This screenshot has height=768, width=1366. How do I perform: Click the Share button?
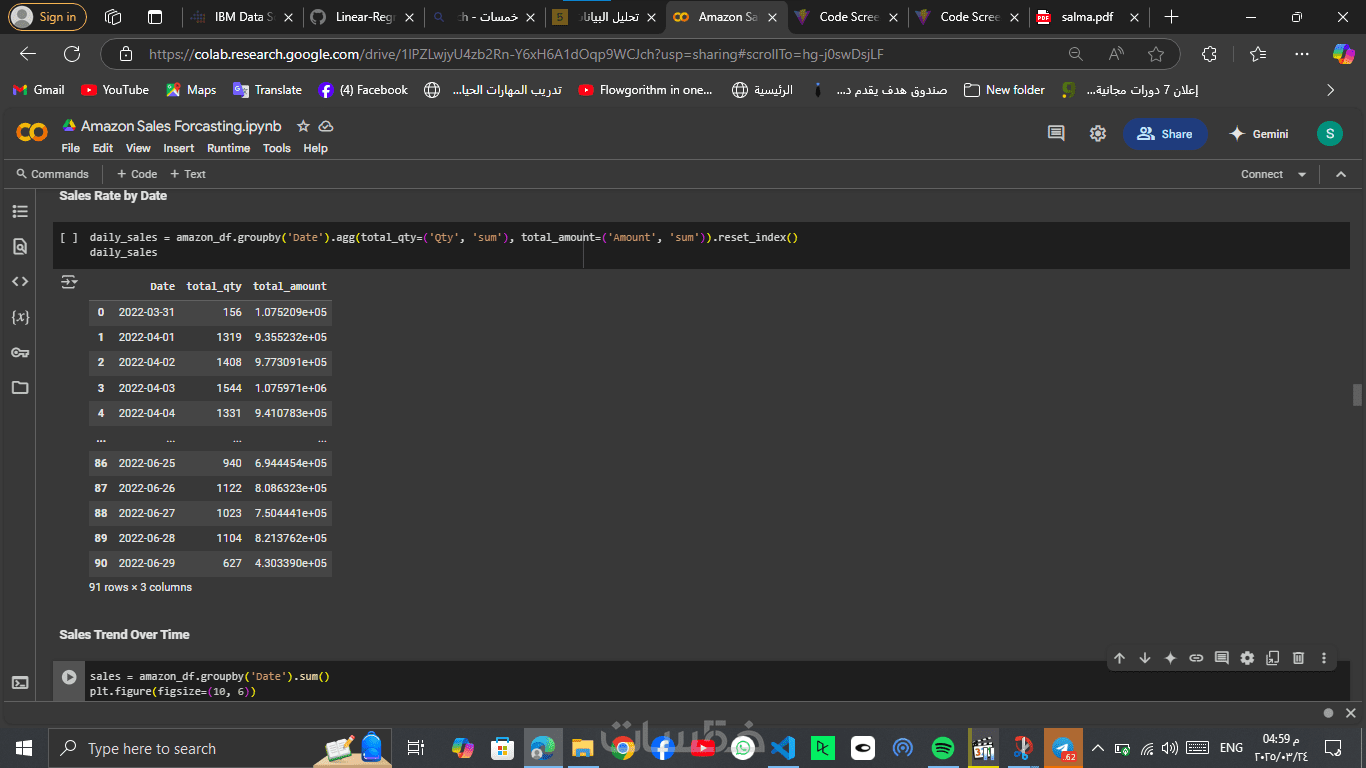point(1165,133)
